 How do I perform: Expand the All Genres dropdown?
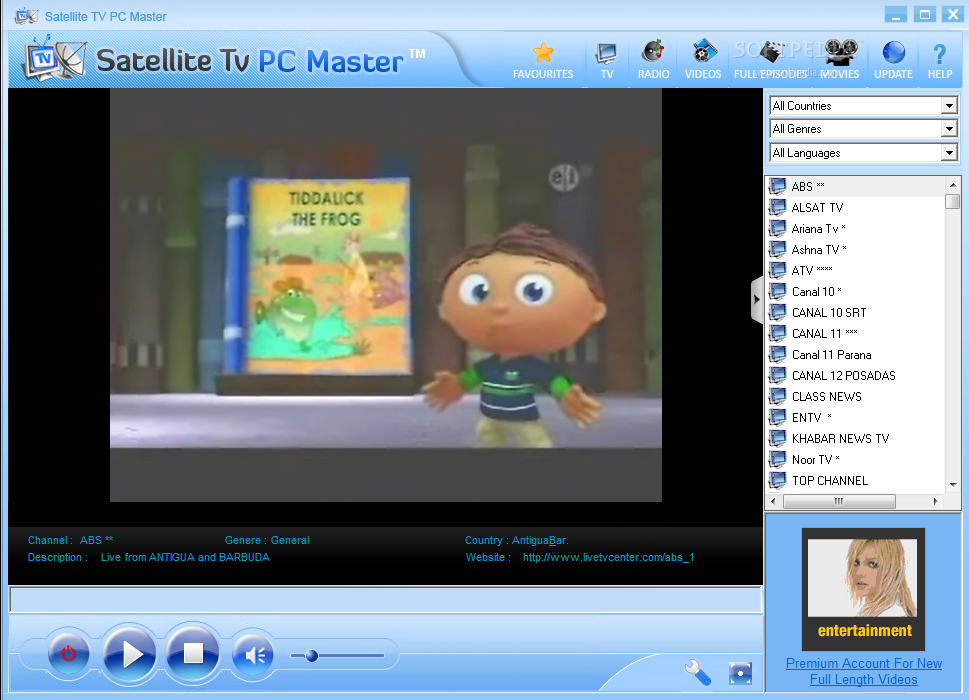click(x=949, y=129)
